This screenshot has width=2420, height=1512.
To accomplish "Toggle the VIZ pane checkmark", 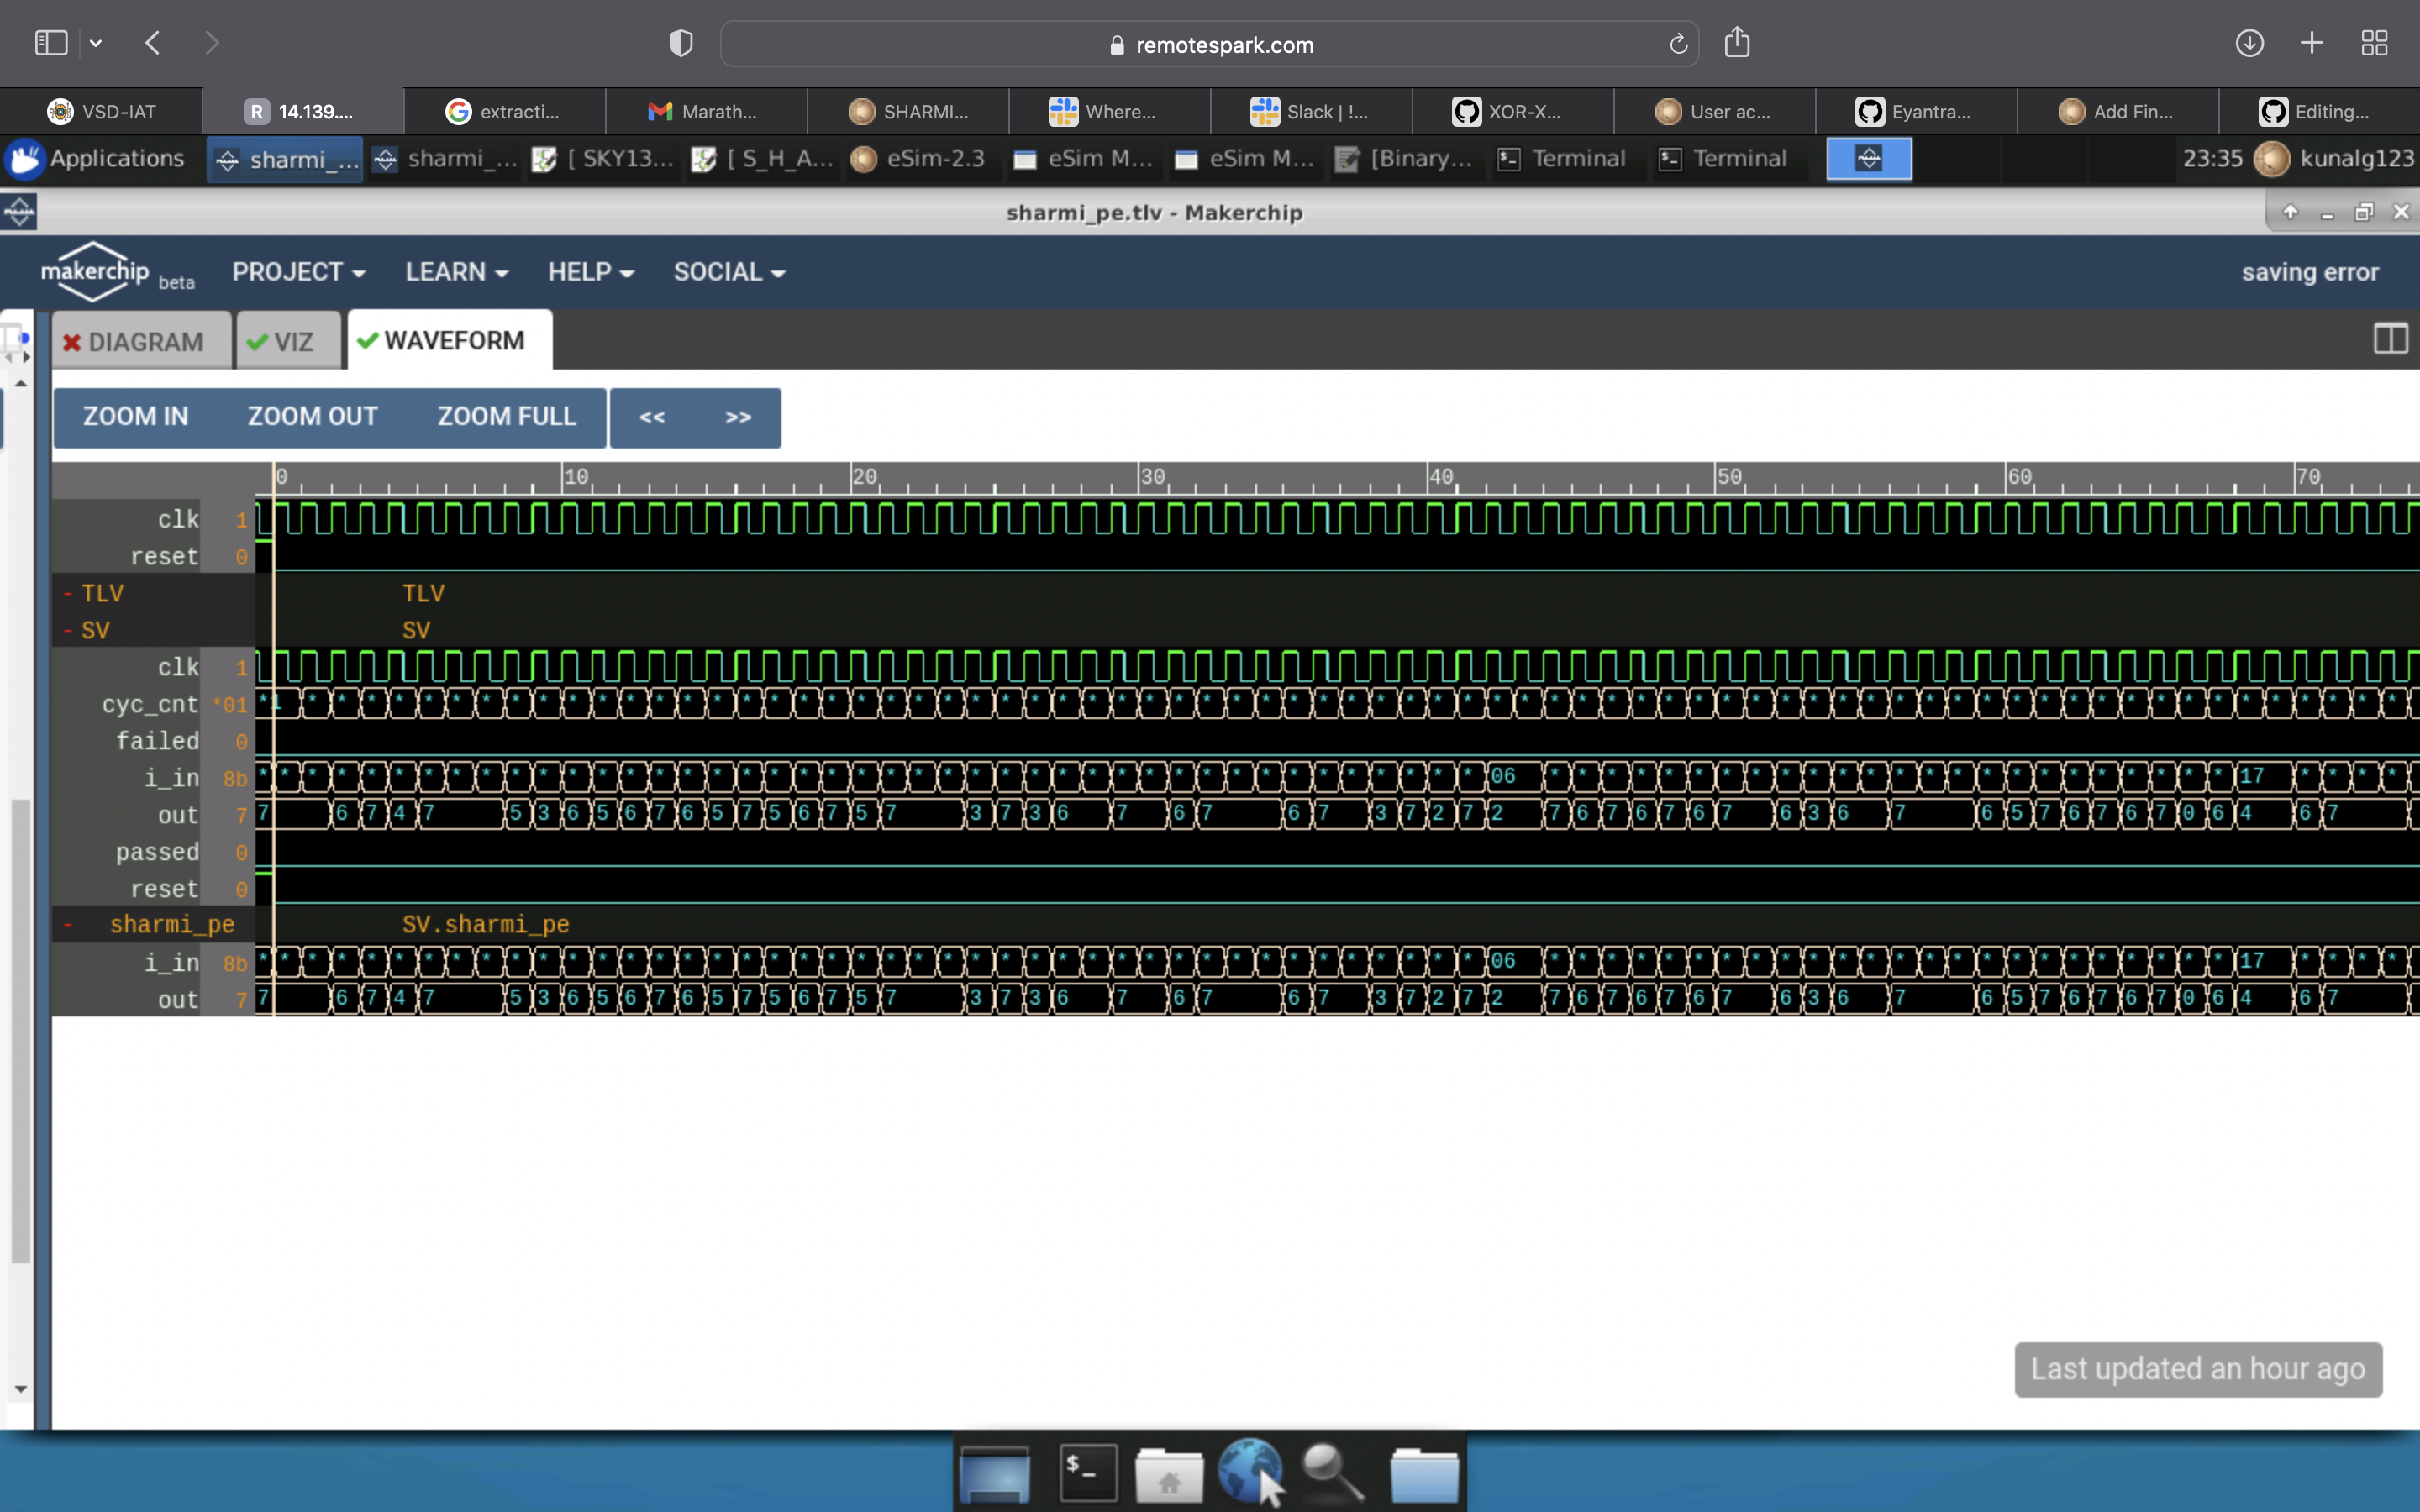I will (259, 341).
